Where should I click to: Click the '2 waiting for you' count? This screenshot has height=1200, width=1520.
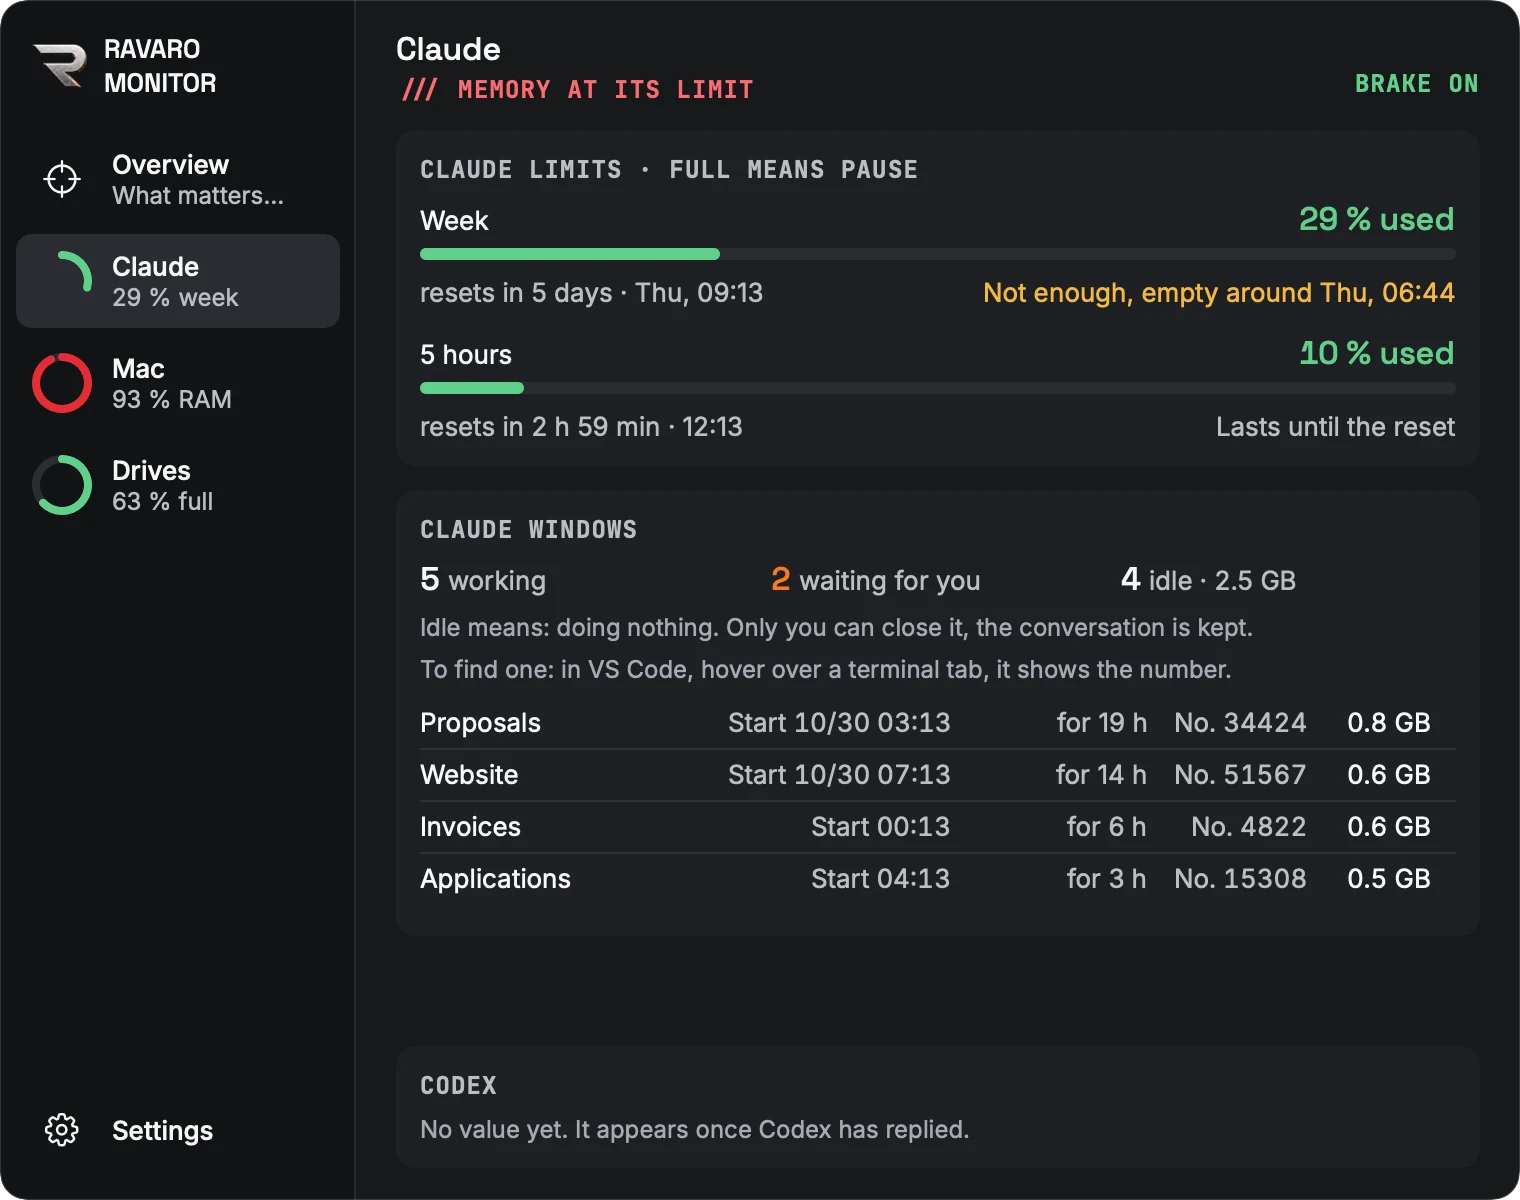coord(875,580)
